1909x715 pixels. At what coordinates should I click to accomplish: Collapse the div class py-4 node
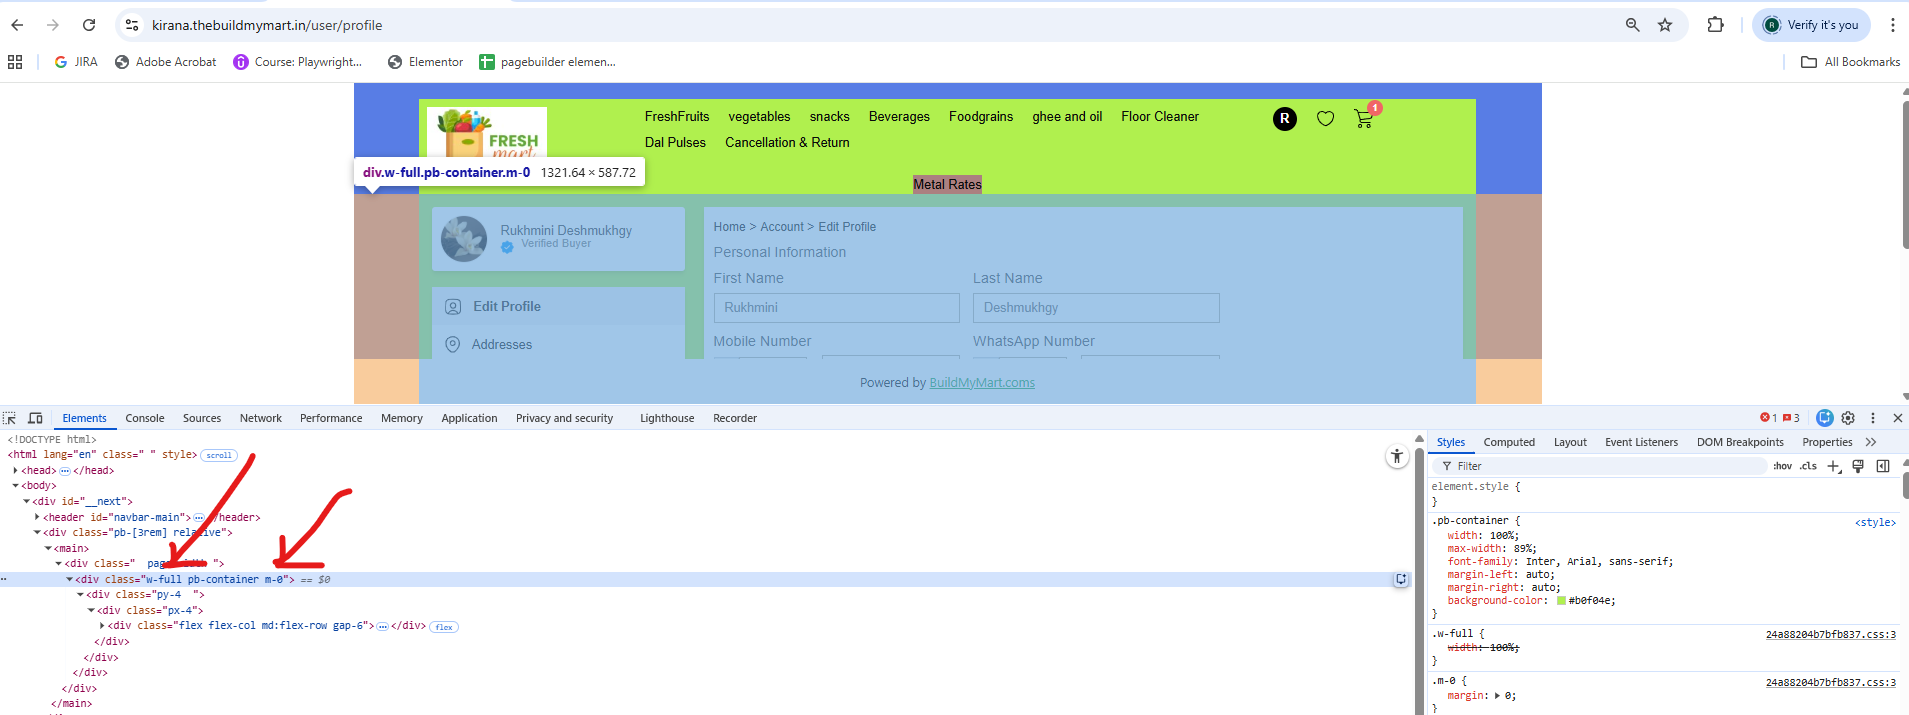(x=80, y=595)
